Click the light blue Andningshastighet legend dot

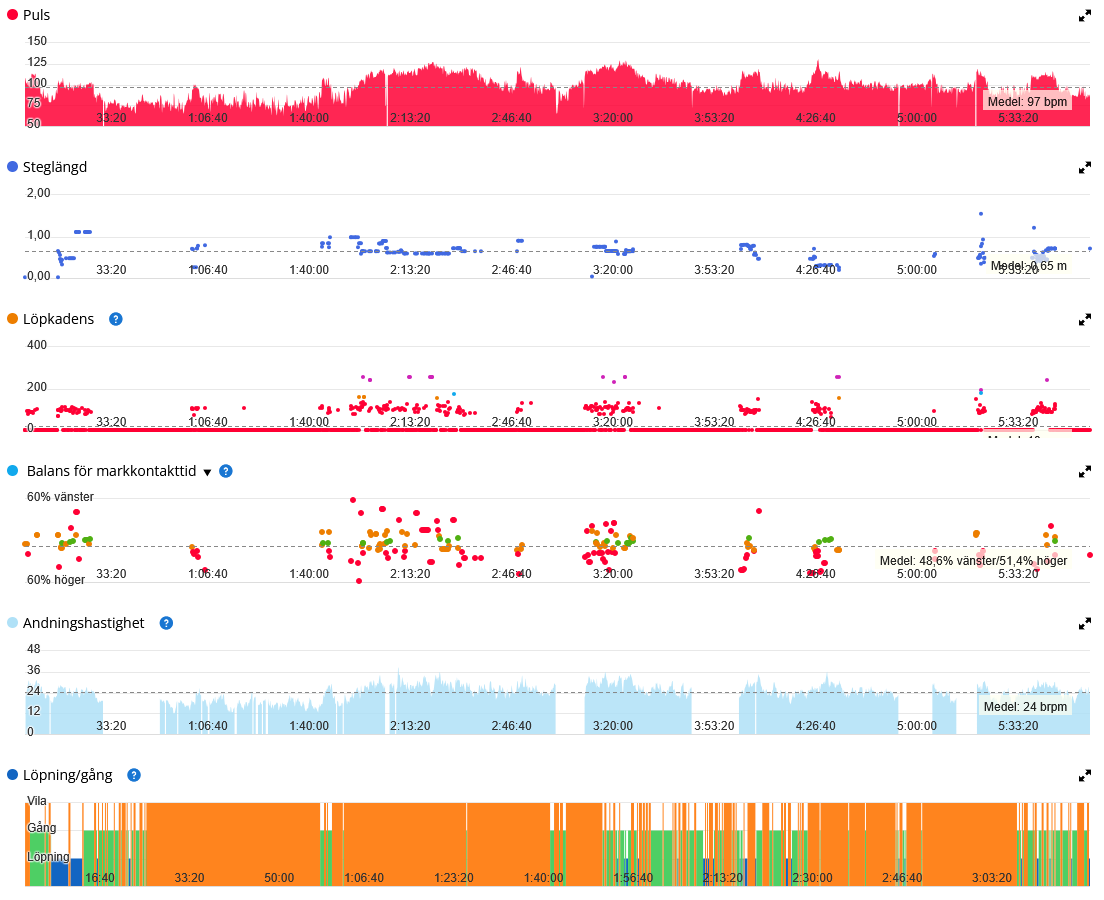tap(12, 623)
